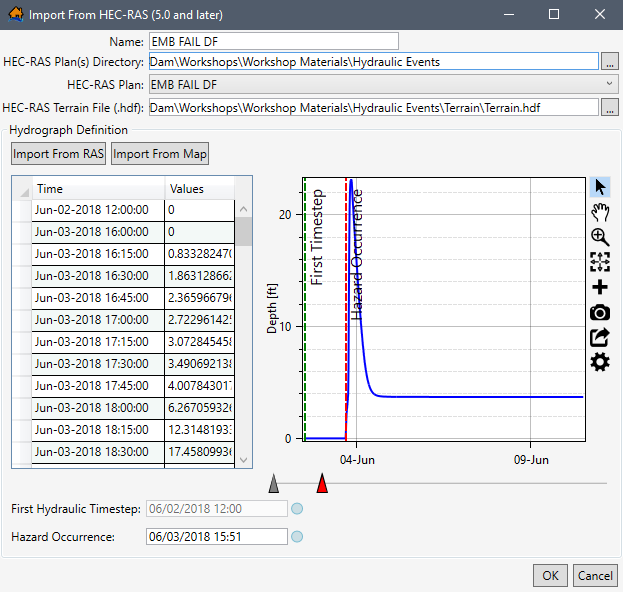This screenshot has height=592, width=623.
Task: Dismiss dialog with Cancel button
Action: pyautogui.click(x=595, y=575)
